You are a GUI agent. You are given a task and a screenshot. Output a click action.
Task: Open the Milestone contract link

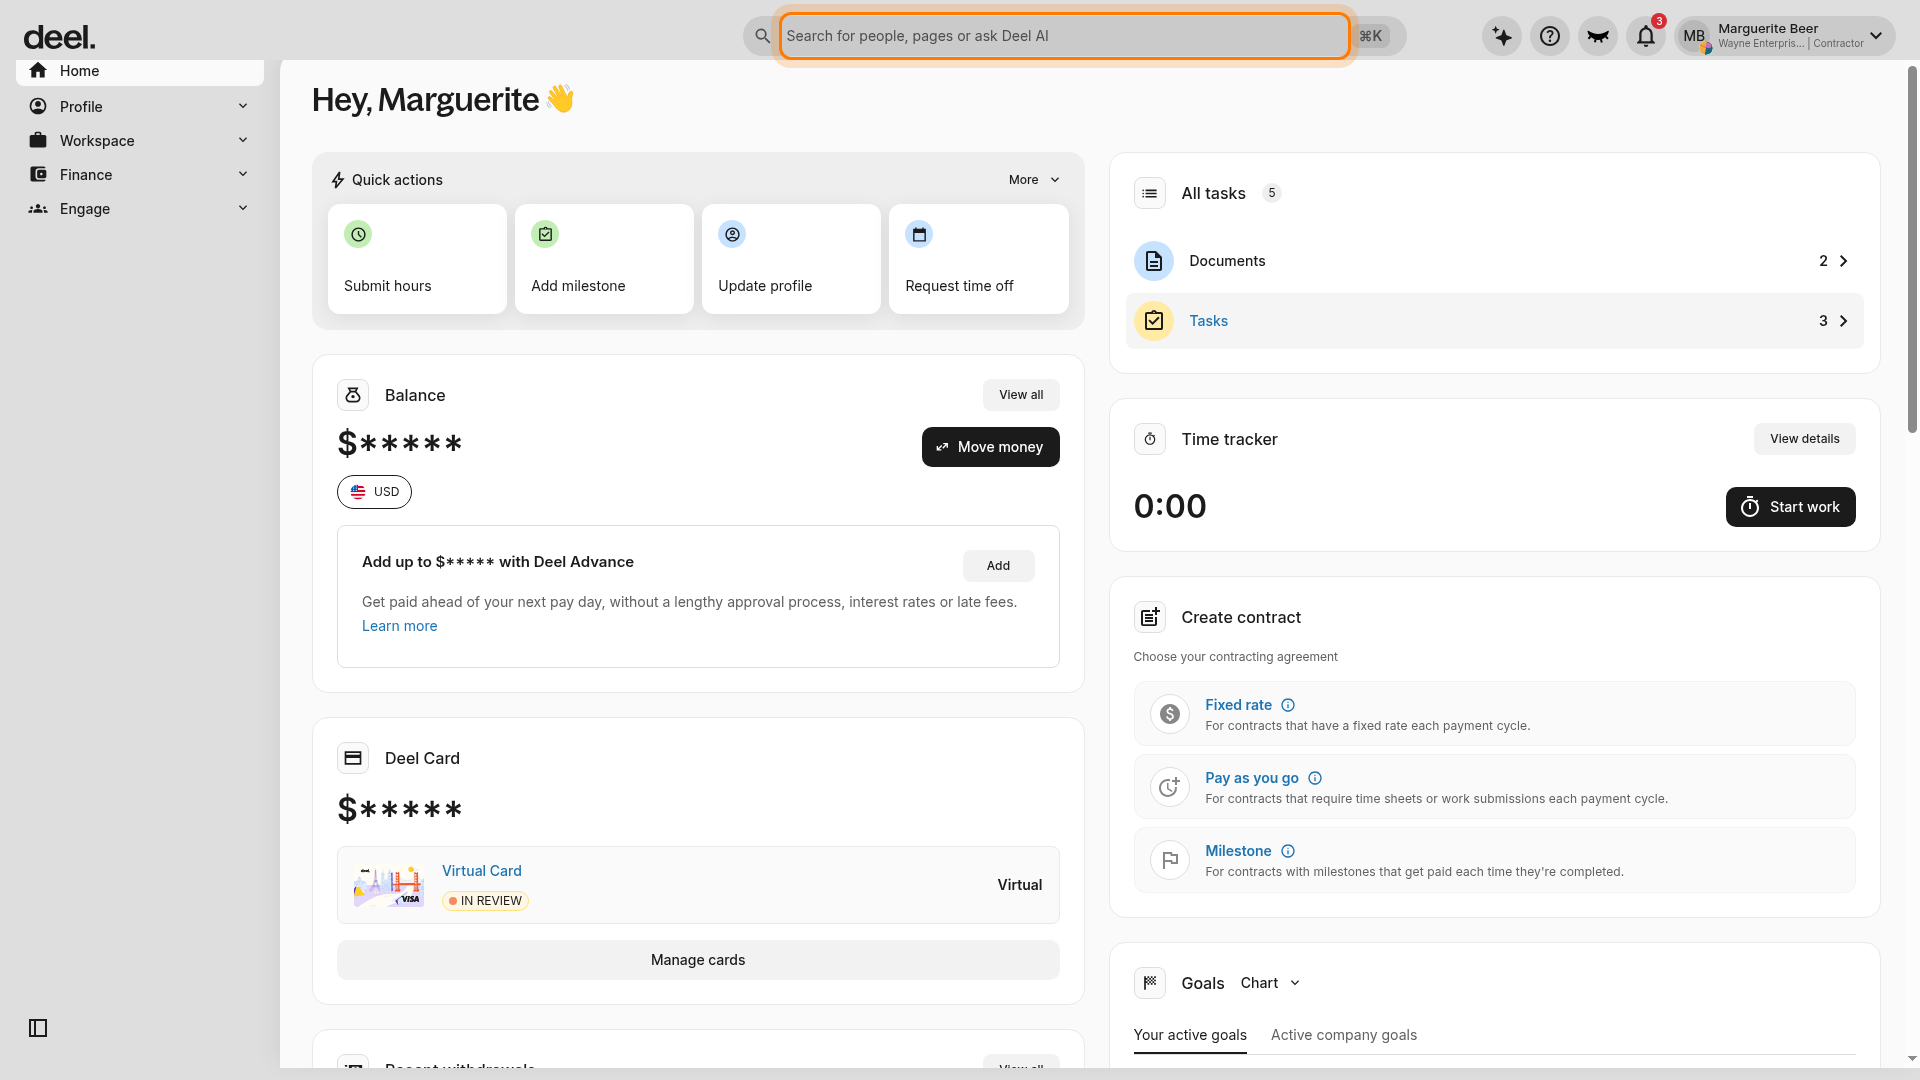click(1238, 851)
